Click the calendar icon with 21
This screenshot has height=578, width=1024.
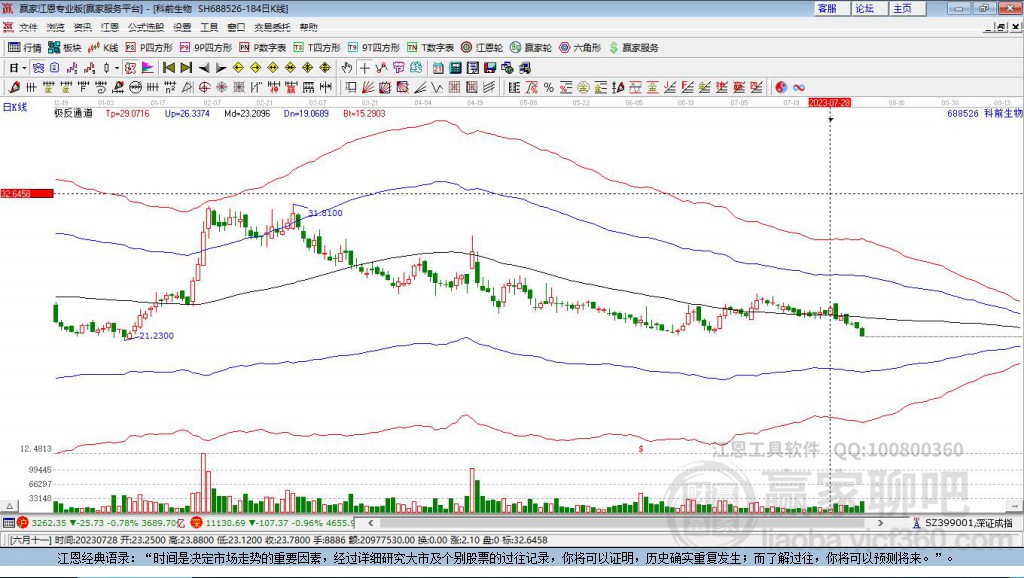coord(438,68)
